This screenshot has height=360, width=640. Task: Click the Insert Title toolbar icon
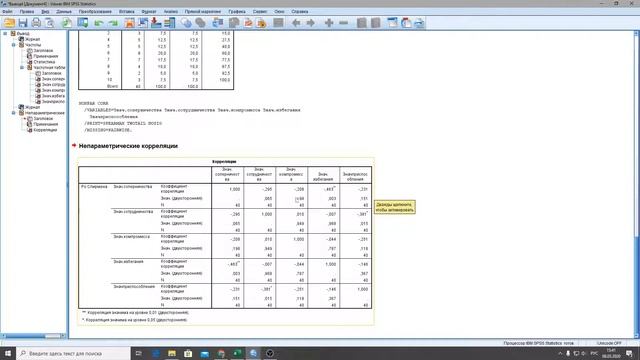[406, 23]
